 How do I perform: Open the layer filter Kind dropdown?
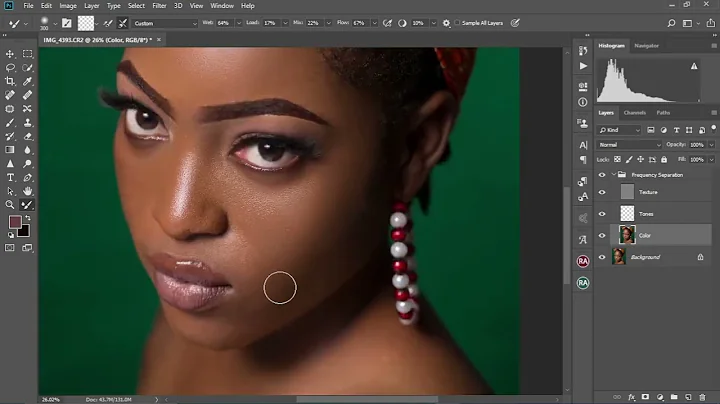619,130
